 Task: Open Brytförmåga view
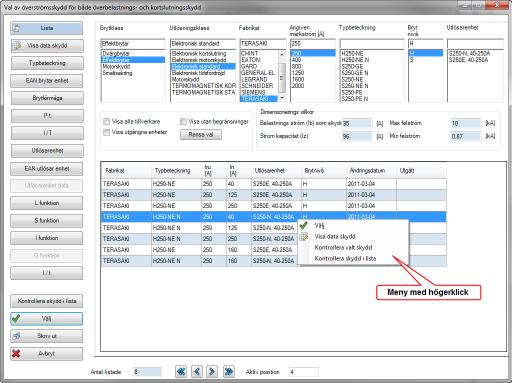coord(47,98)
